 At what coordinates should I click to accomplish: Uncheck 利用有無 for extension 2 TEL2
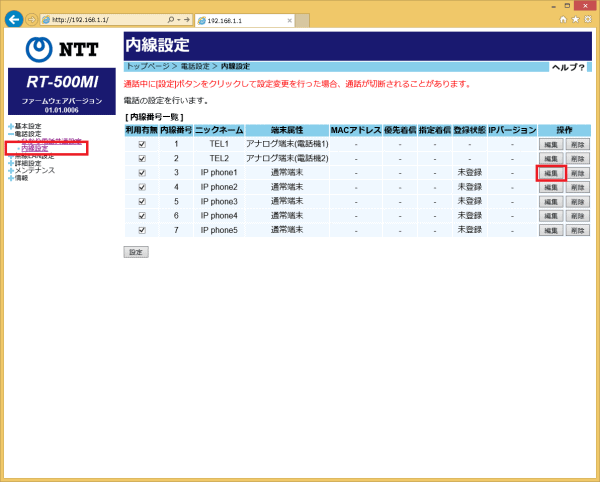click(x=142, y=158)
